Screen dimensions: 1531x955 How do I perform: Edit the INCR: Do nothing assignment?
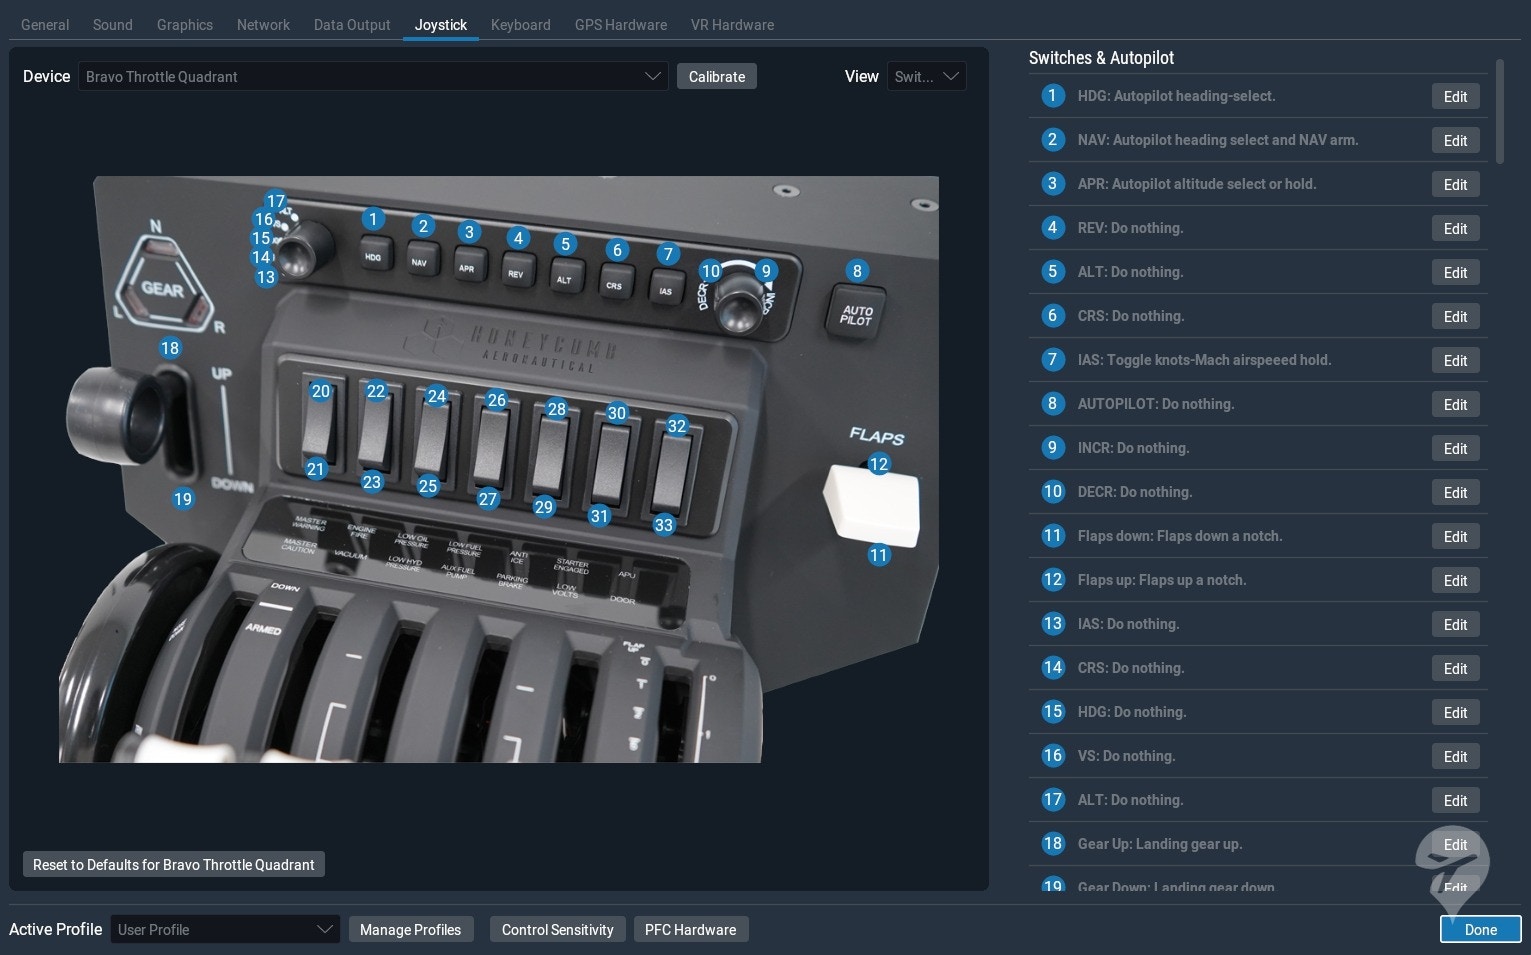tap(1455, 449)
